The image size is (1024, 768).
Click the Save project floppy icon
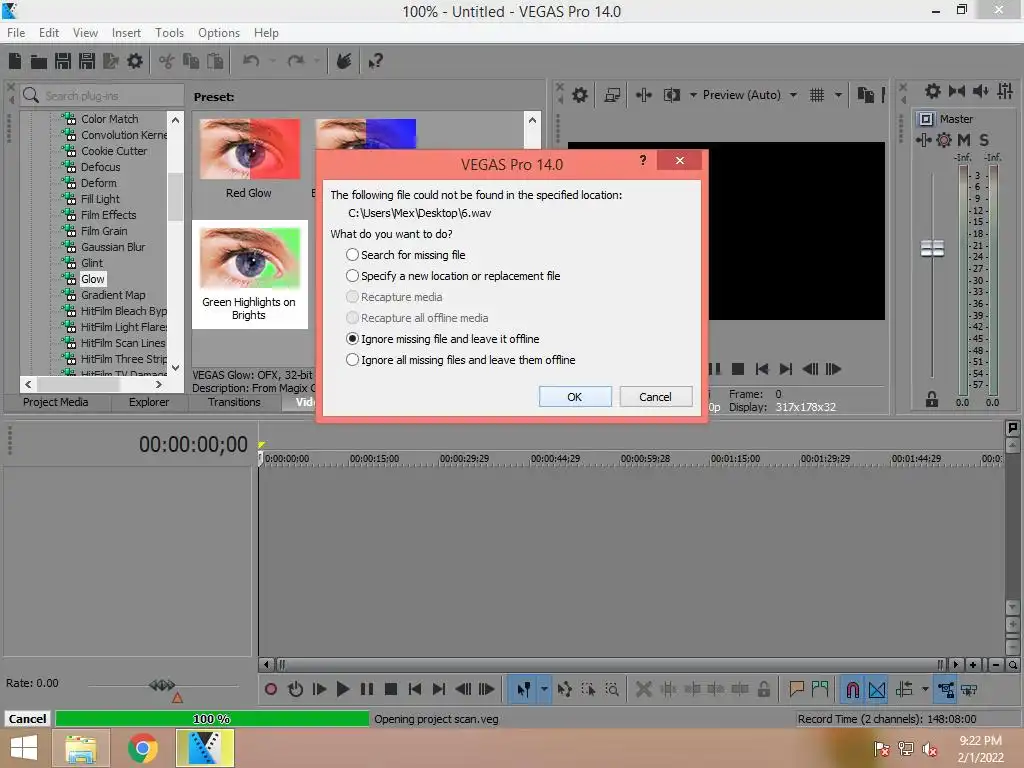(63, 61)
